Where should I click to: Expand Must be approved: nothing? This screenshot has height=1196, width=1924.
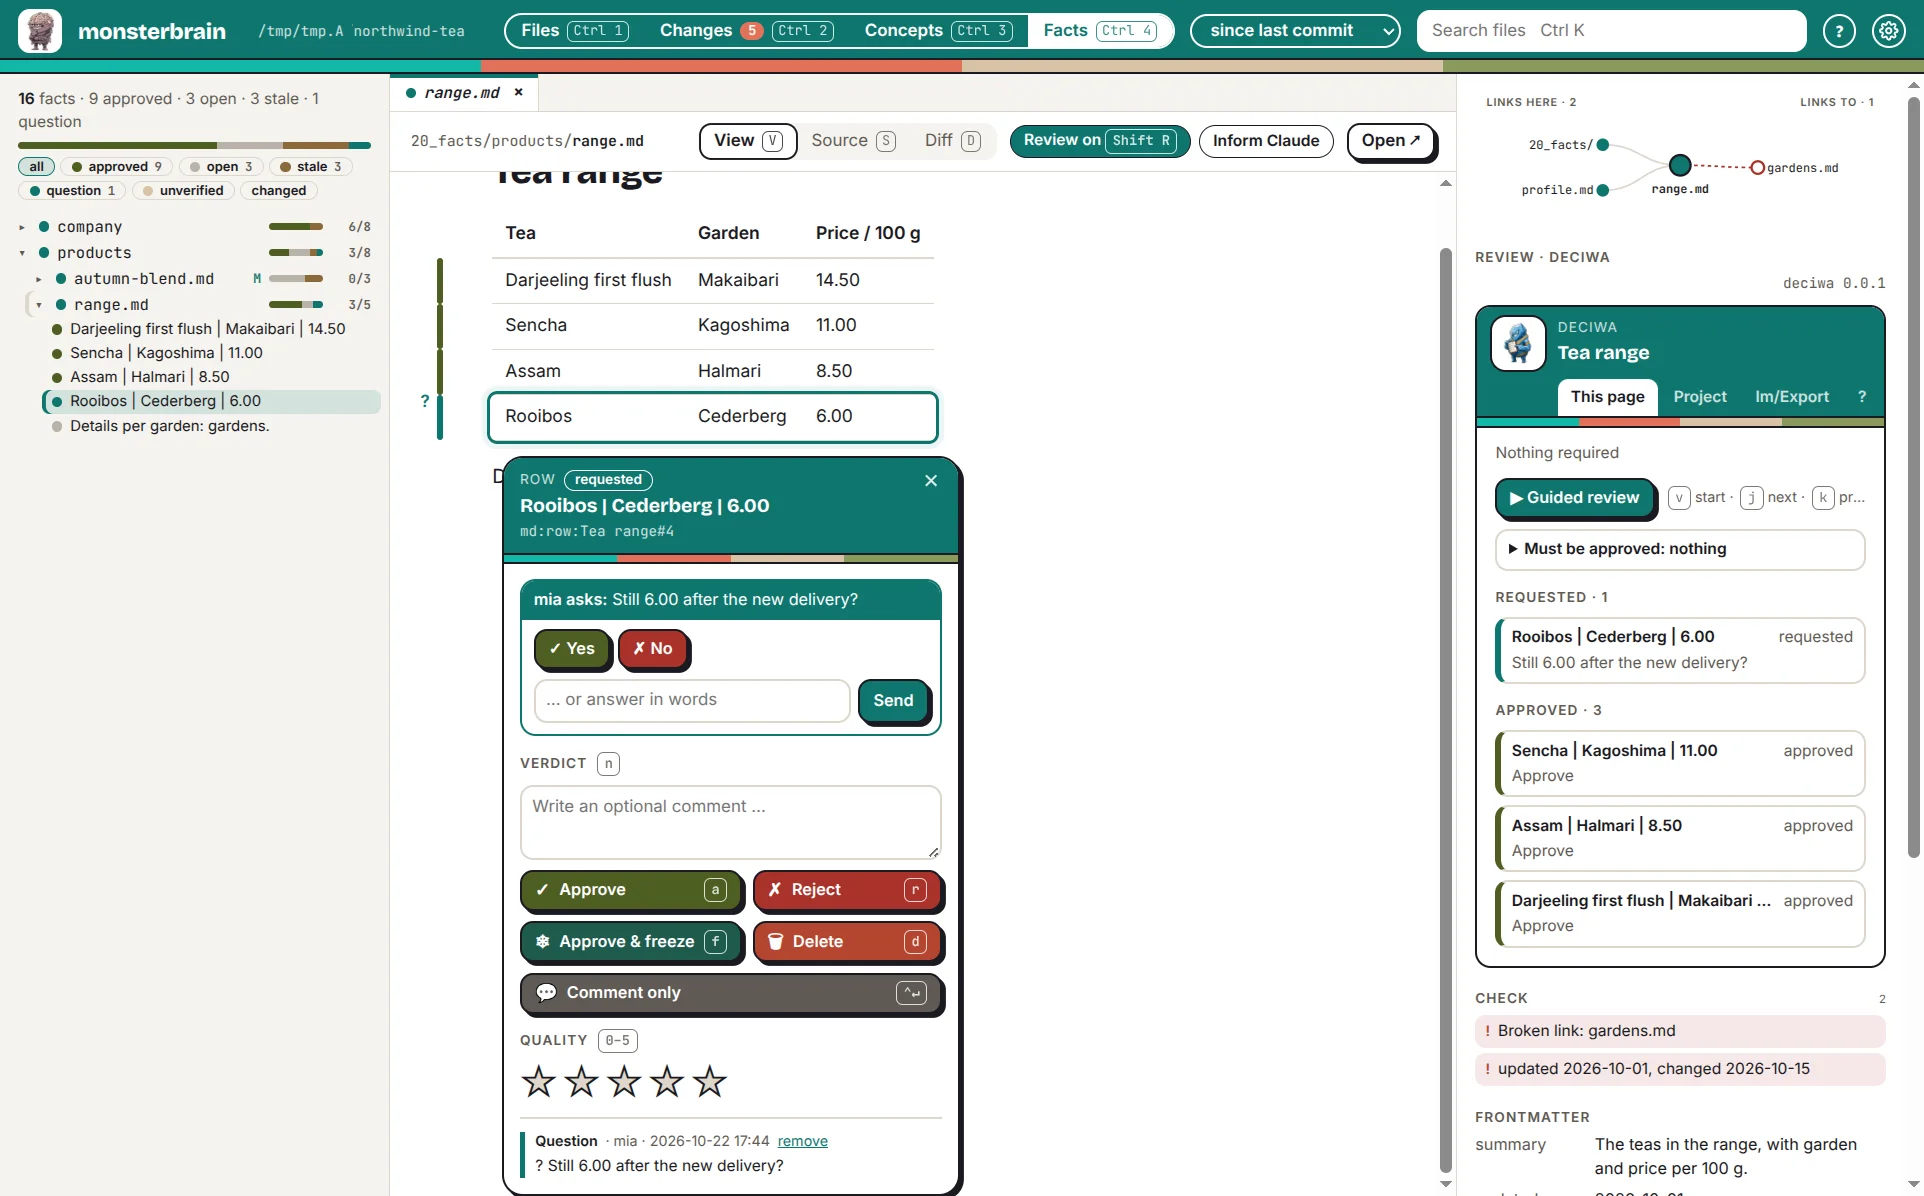(x=1680, y=549)
